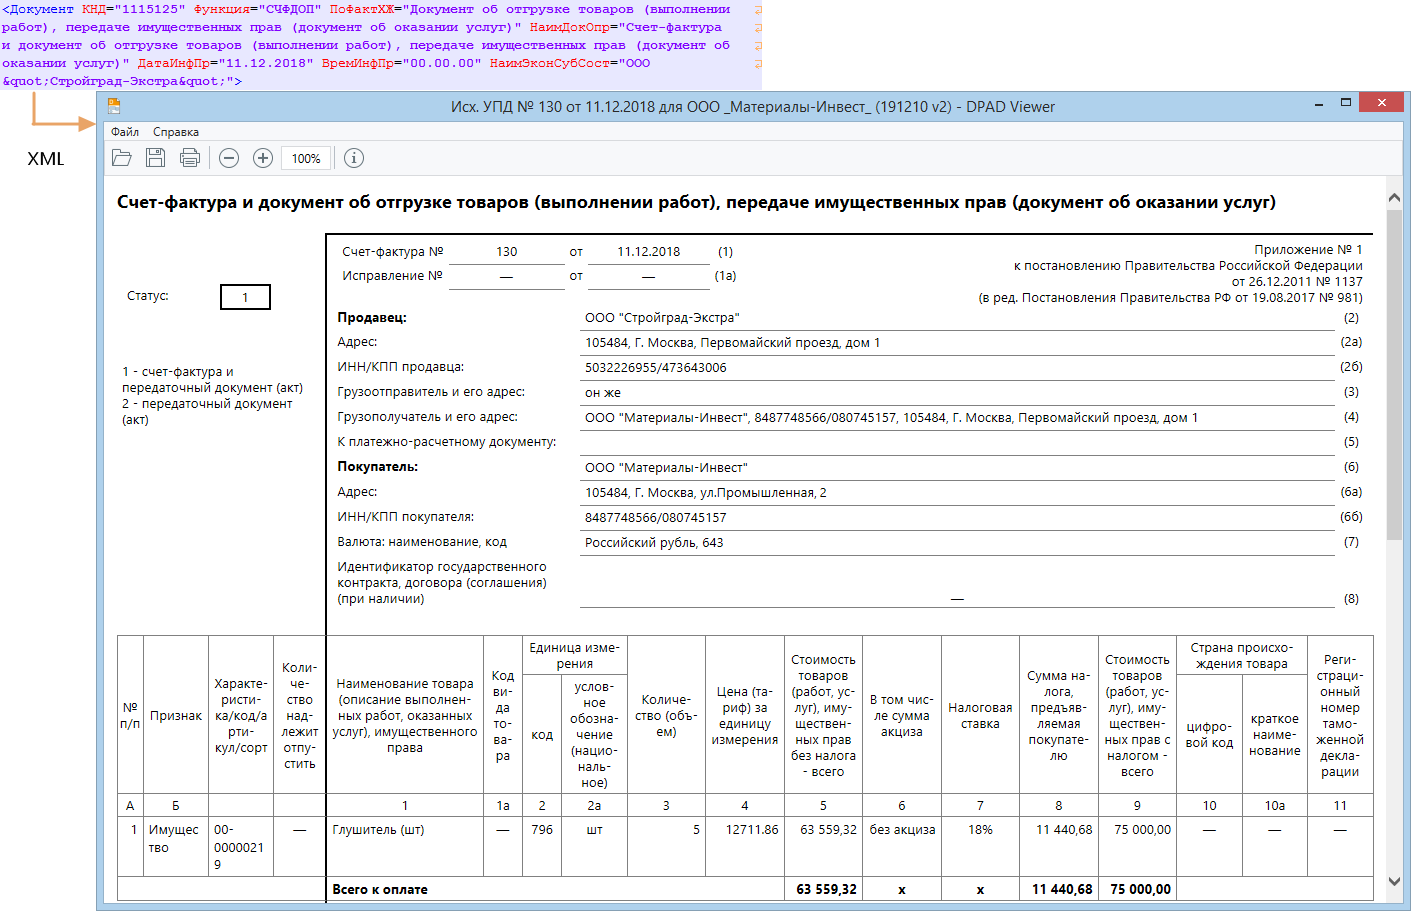Image resolution: width=1413 pixels, height=912 pixels.
Task: Close the DPAD Viewer window
Action: (x=1382, y=103)
